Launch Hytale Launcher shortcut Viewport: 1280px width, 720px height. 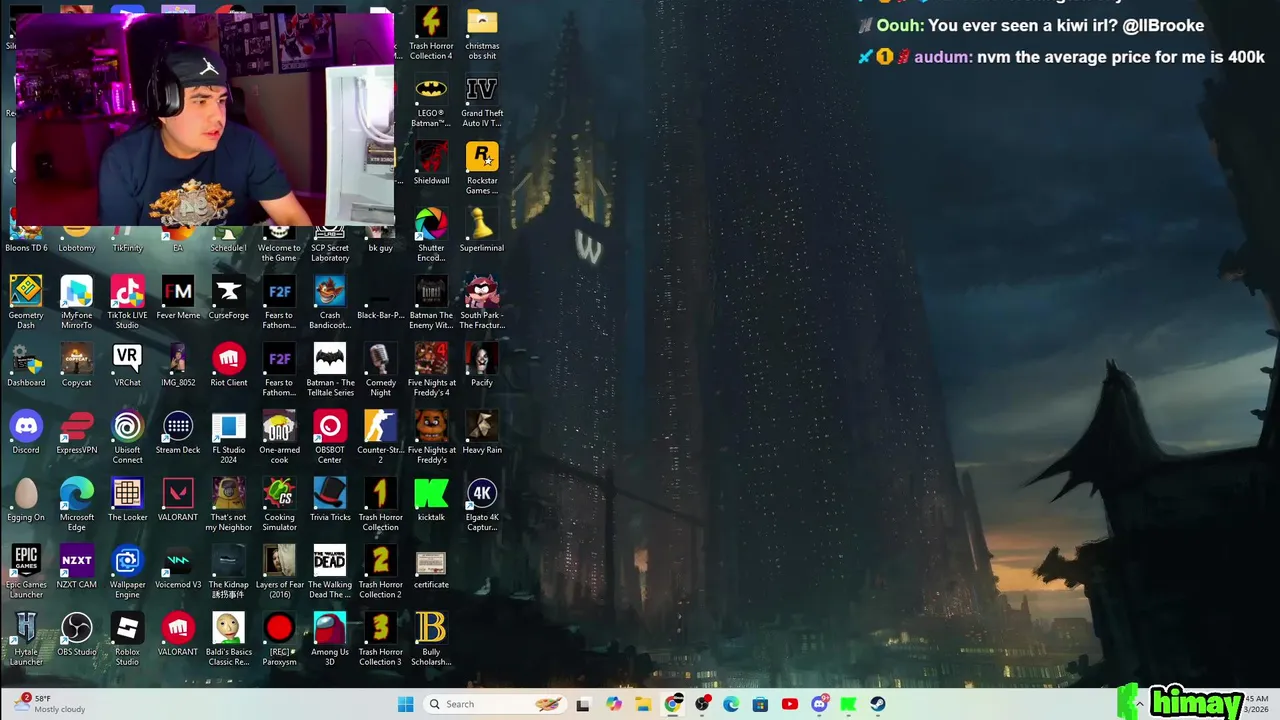coord(26,638)
